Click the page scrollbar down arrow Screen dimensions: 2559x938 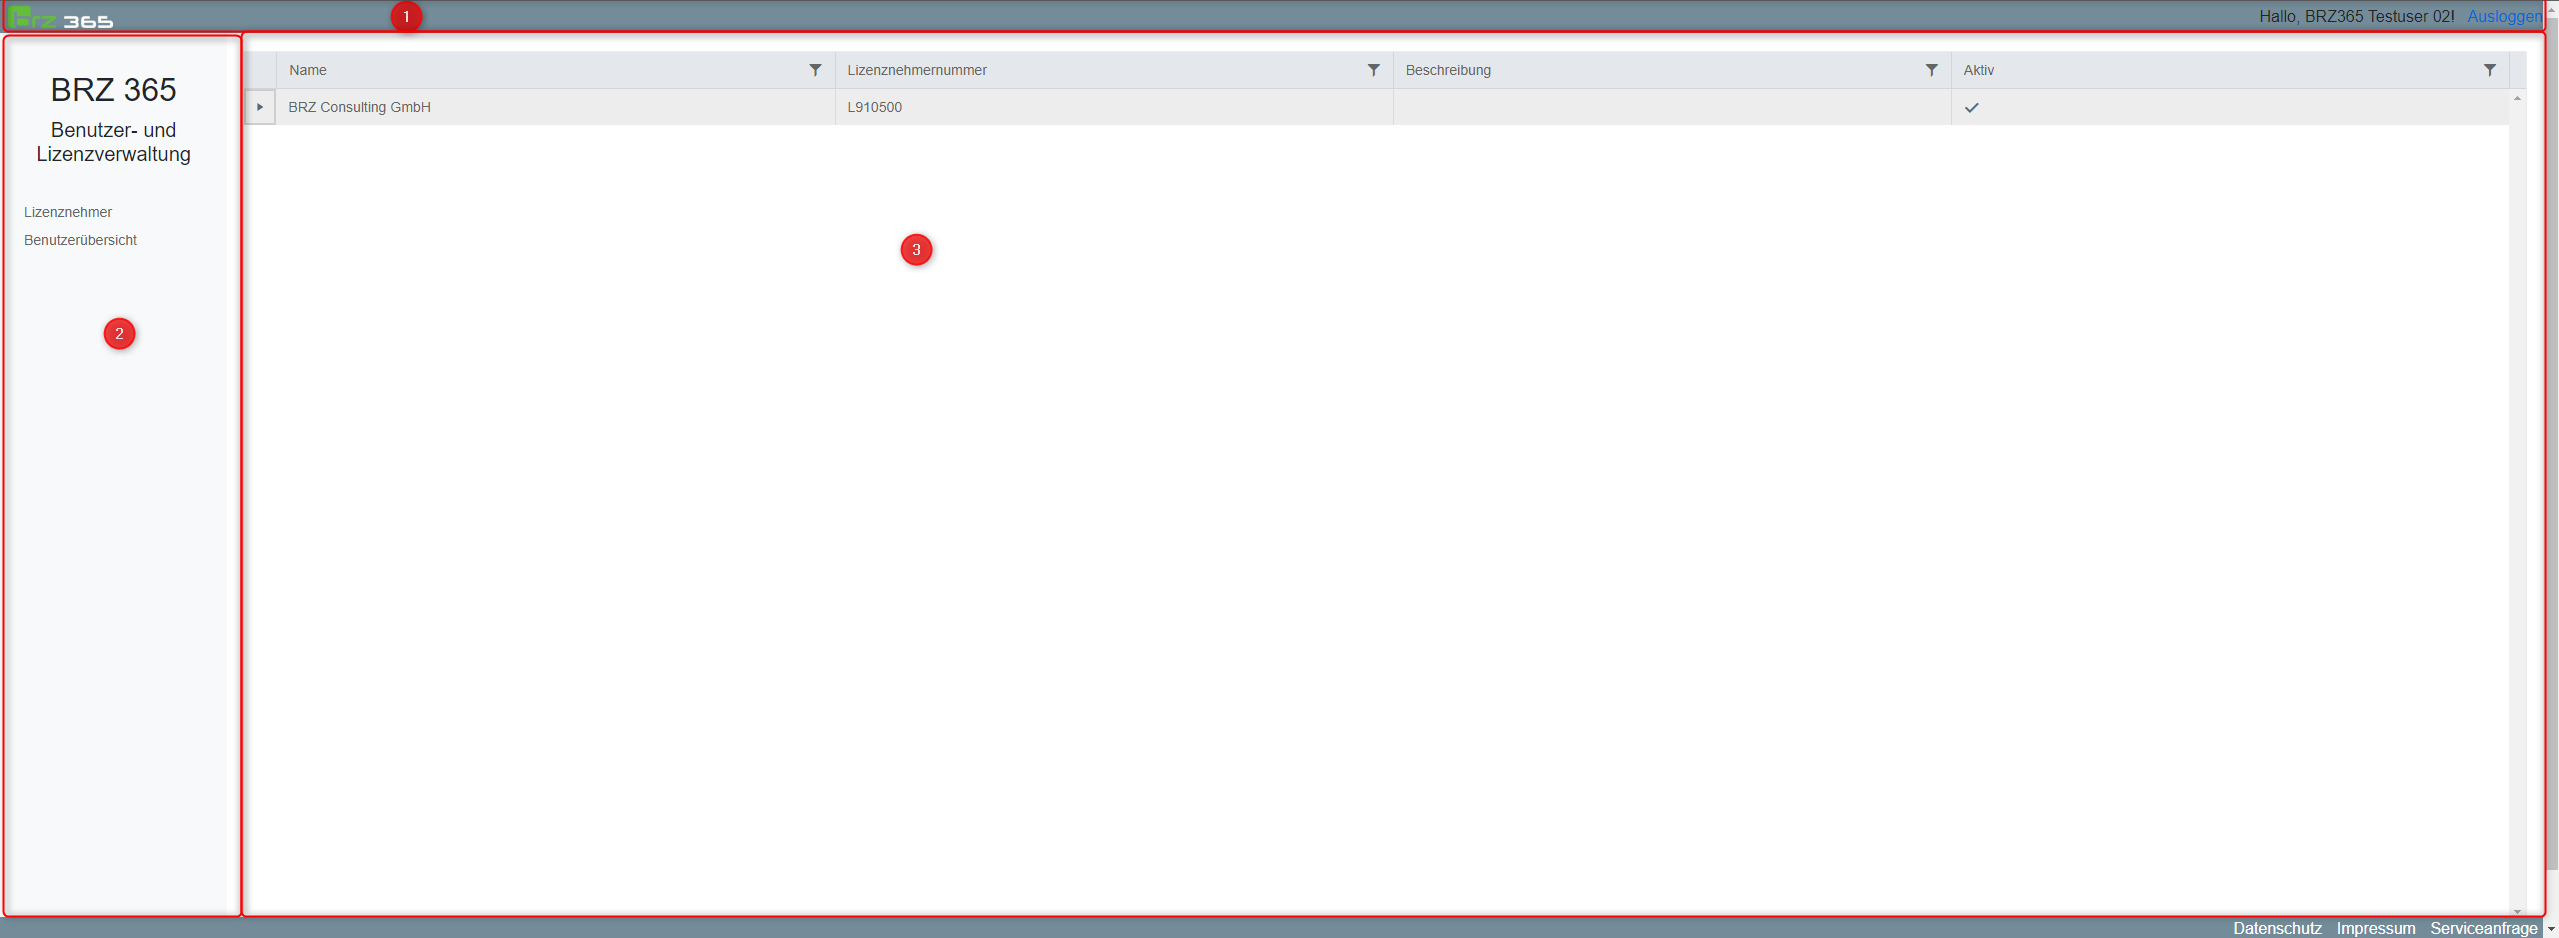tap(2551, 929)
